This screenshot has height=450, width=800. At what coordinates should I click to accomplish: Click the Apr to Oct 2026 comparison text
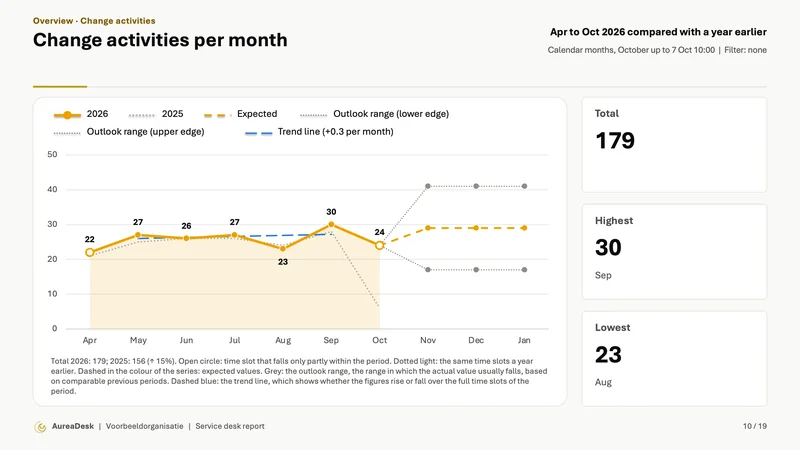(658, 32)
